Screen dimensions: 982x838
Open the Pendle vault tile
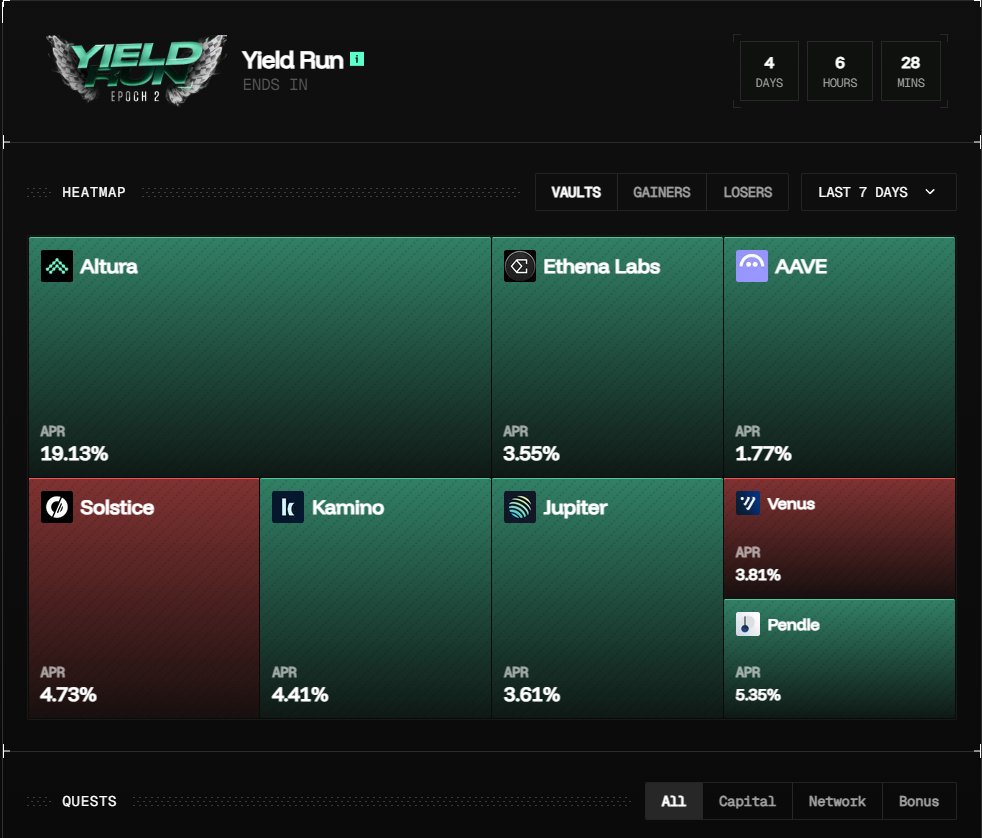839,659
